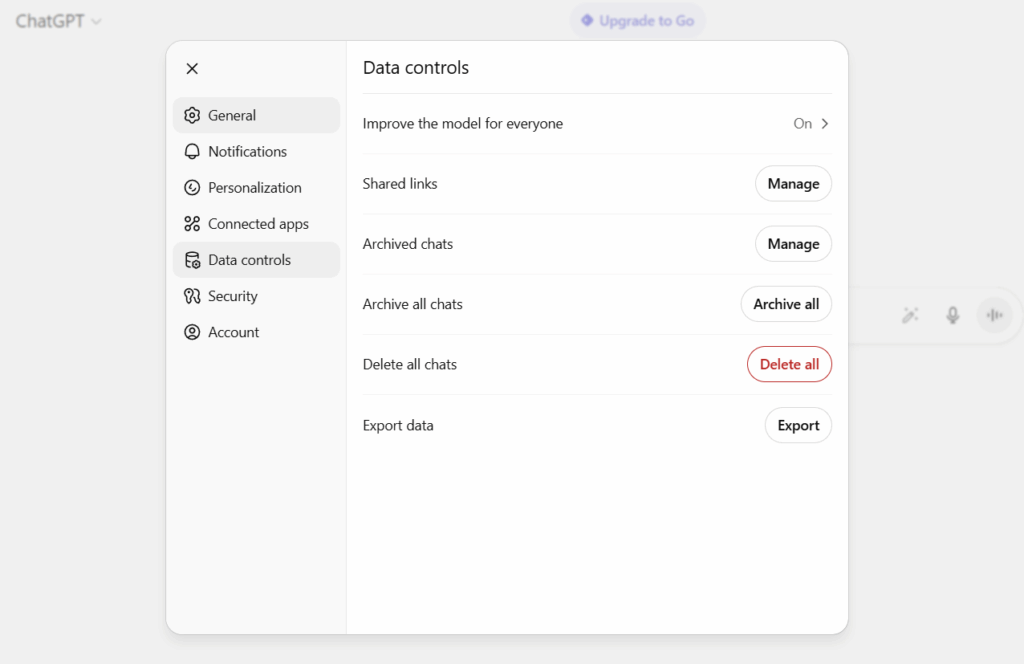Close the settings dialog with X
Viewport: 1024px width, 664px height.
(192, 68)
